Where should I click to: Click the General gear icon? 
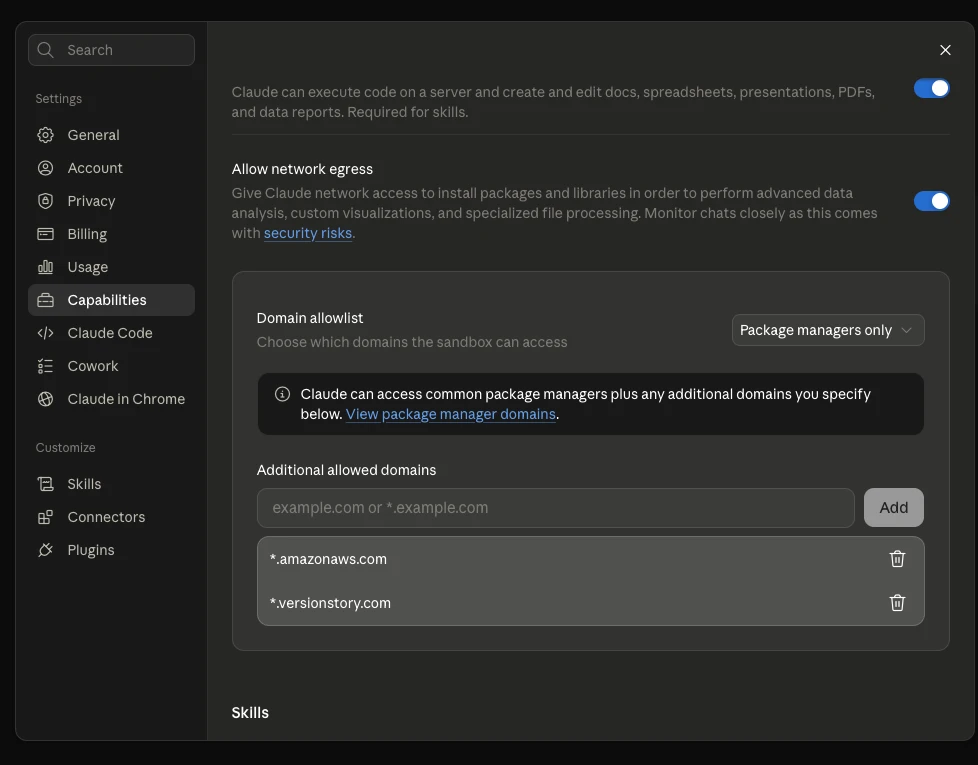point(46,135)
